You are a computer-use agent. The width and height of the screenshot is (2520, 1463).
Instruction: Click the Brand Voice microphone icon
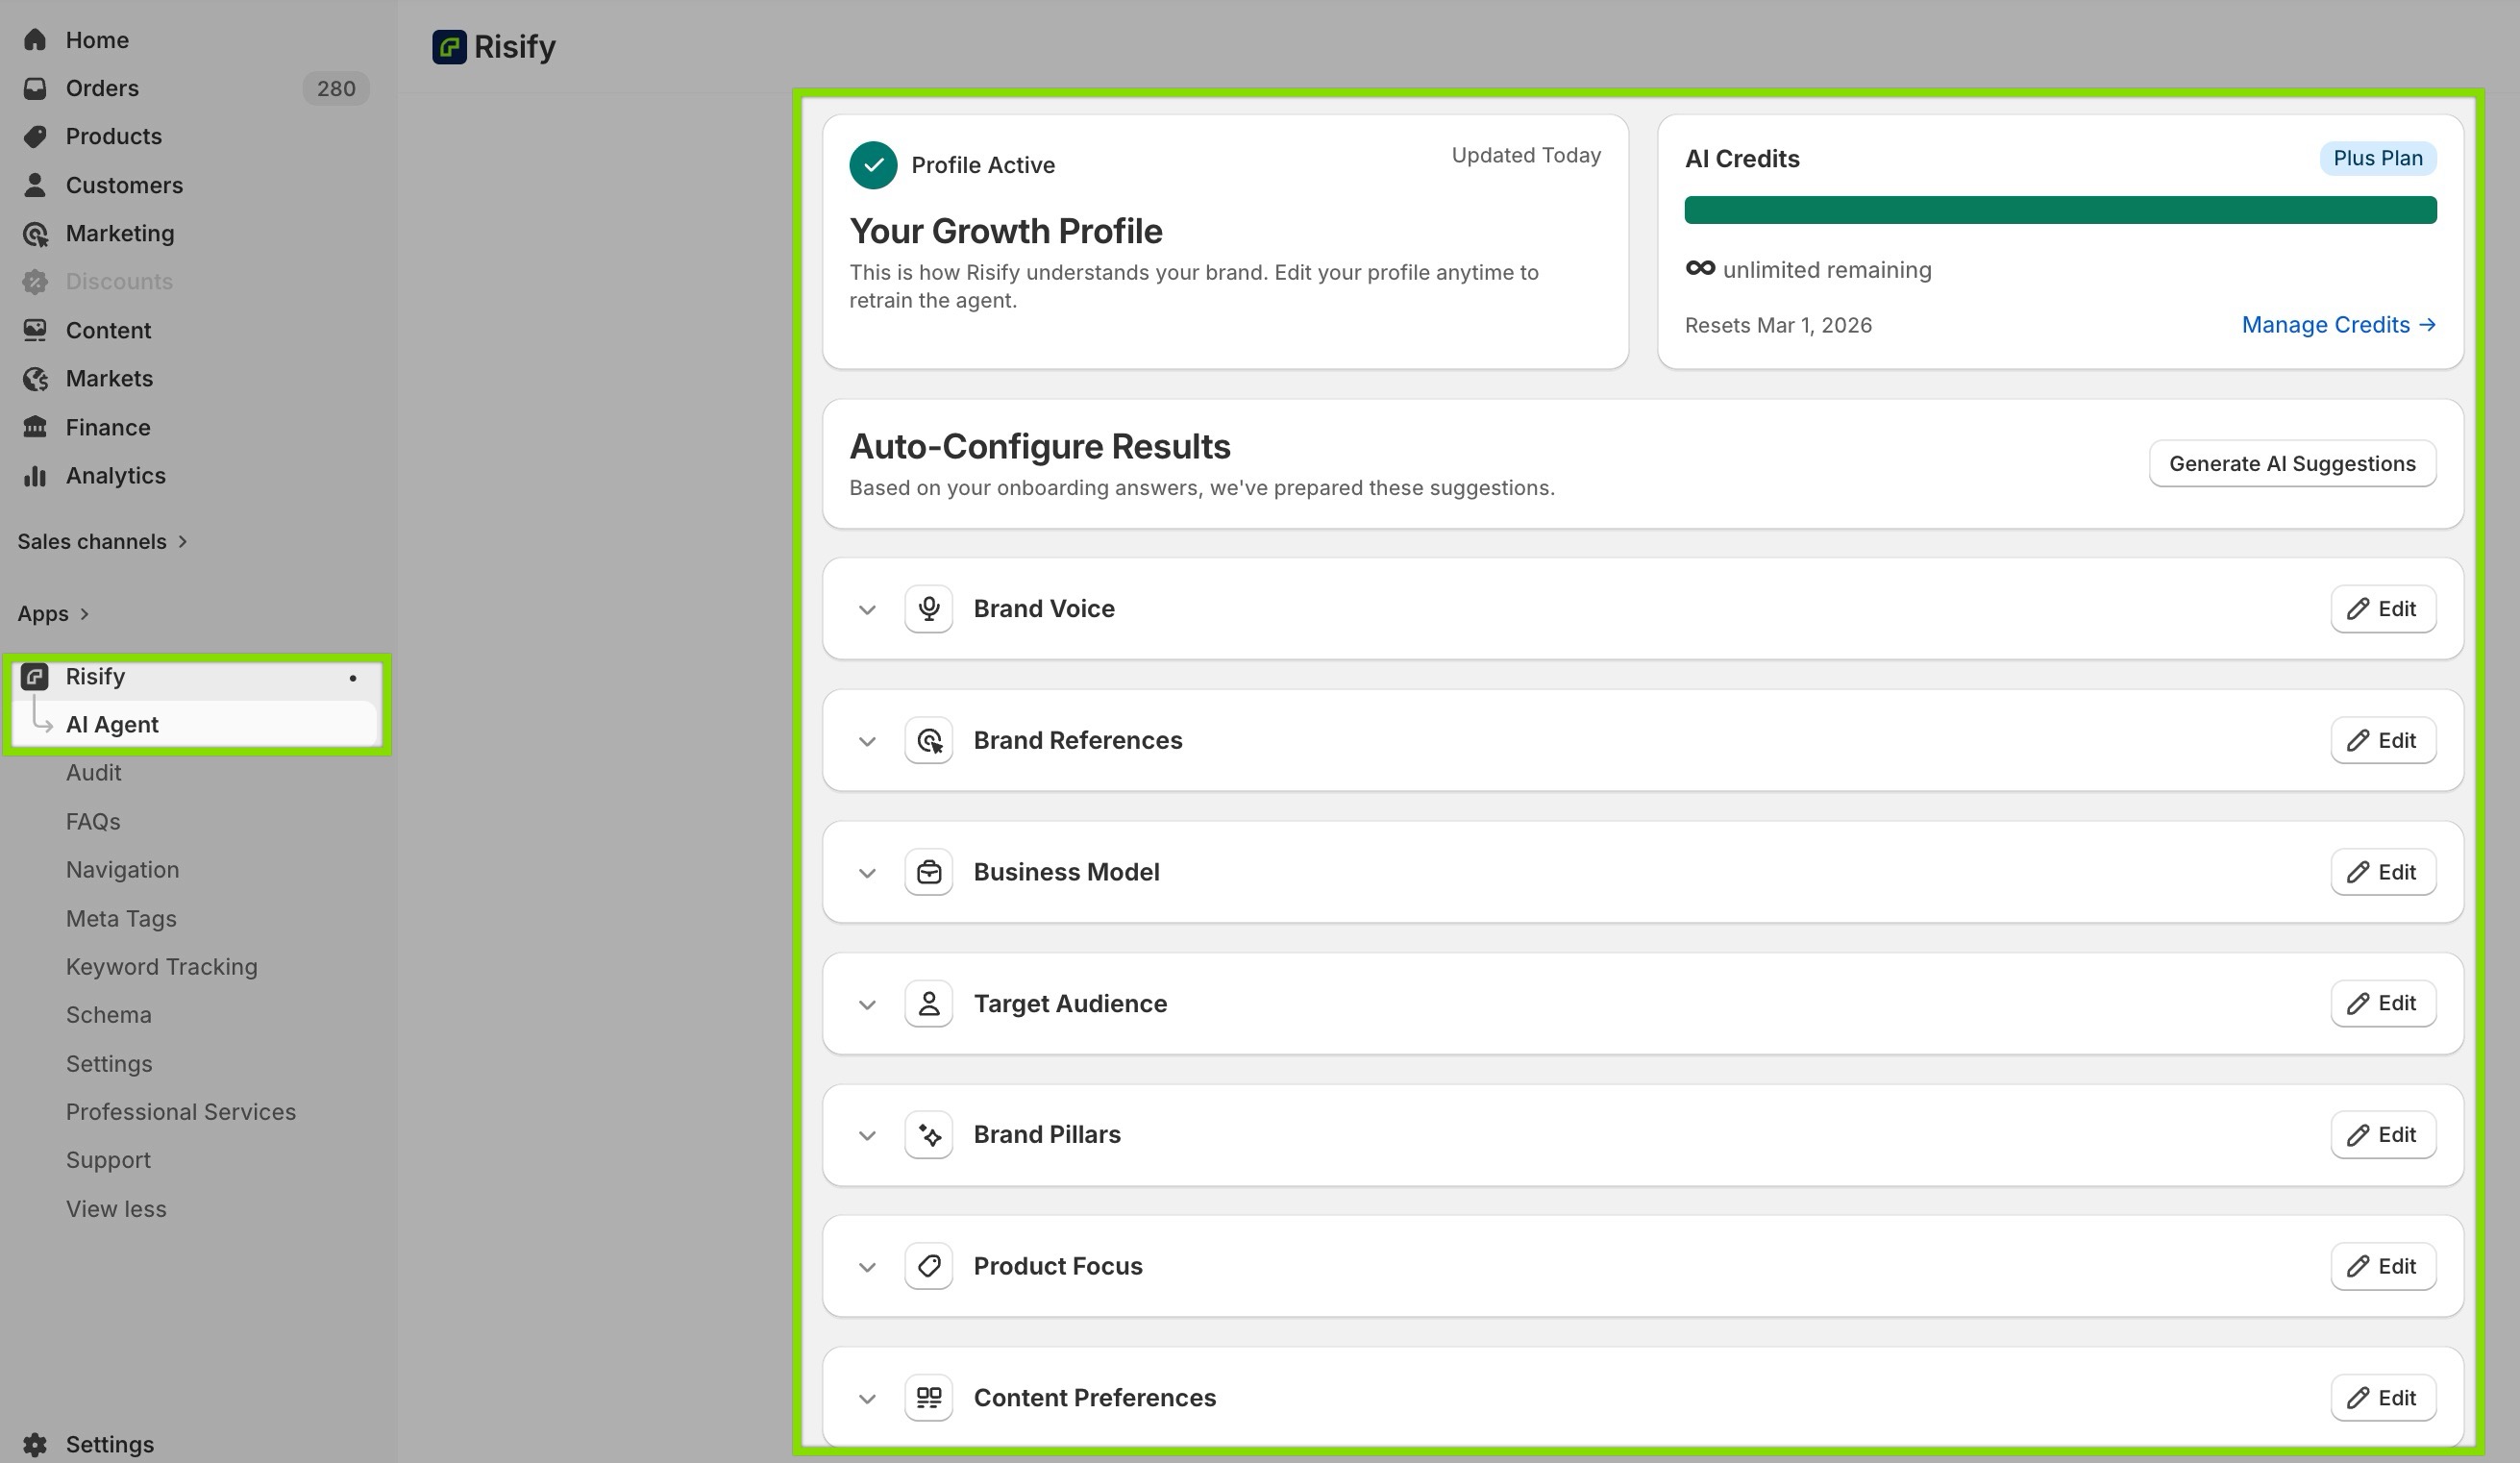point(929,609)
